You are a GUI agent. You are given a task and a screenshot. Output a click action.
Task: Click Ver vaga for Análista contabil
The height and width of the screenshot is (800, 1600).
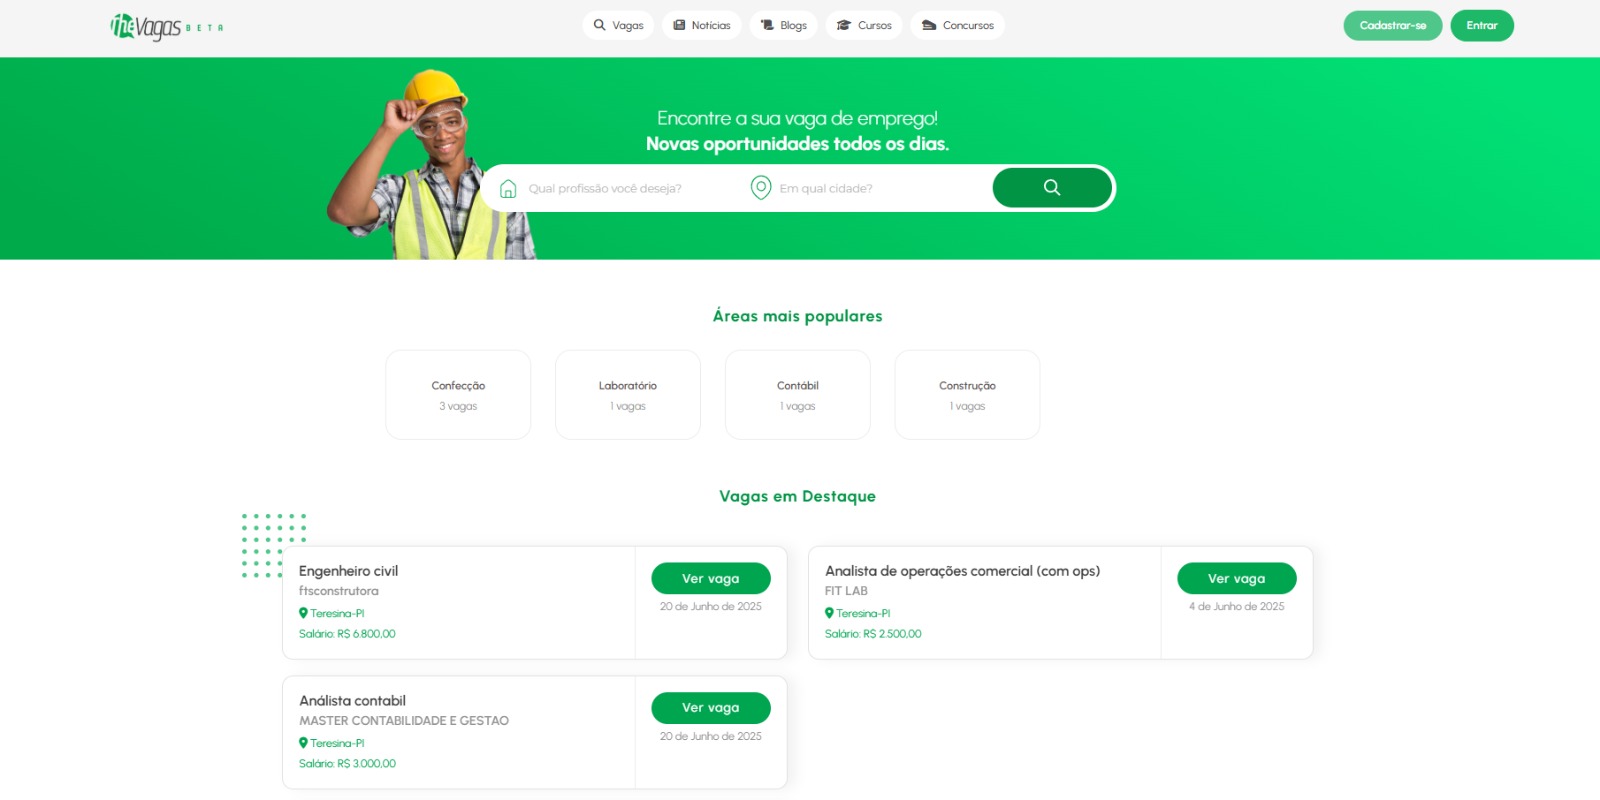pyautogui.click(x=711, y=707)
